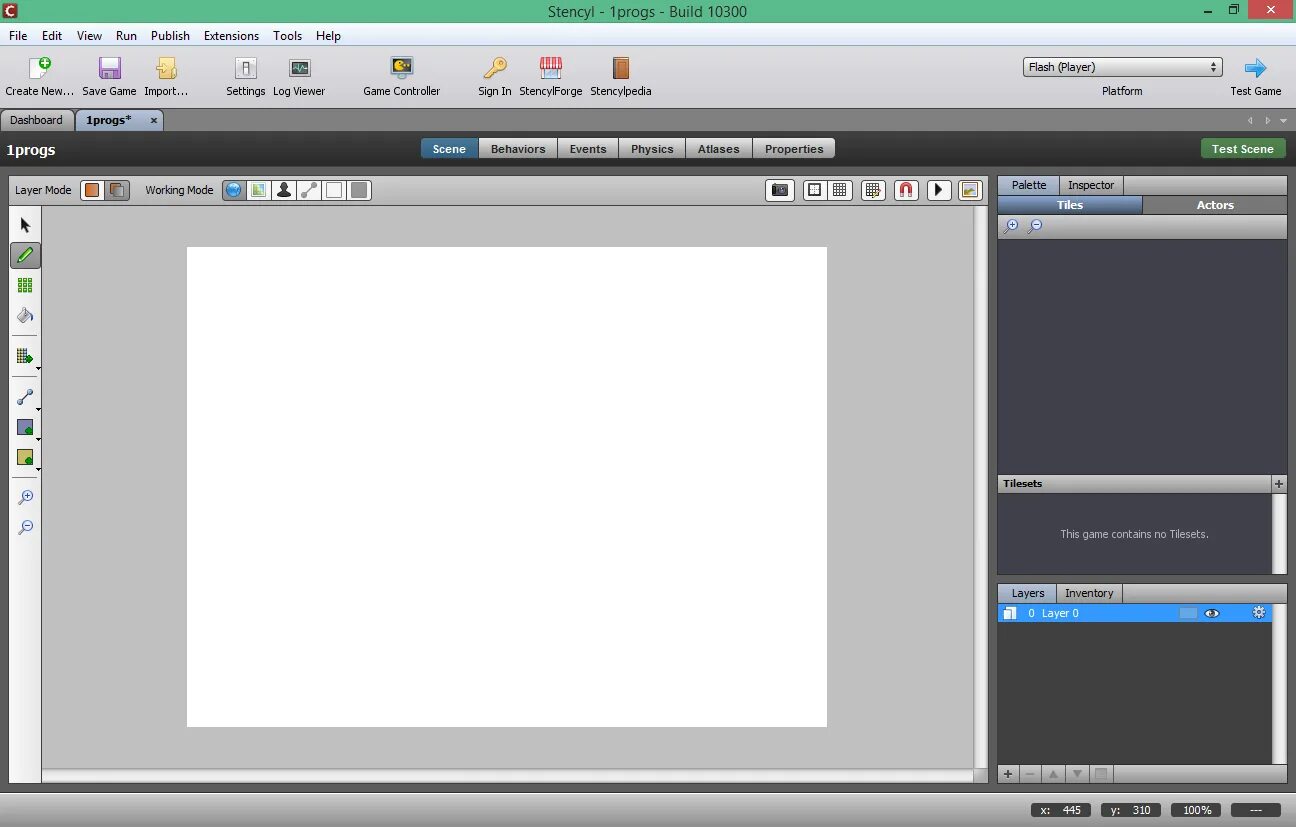Zoom in the tile palette
This screenshot has width=1296, height=827.
tap(1011, 227)
